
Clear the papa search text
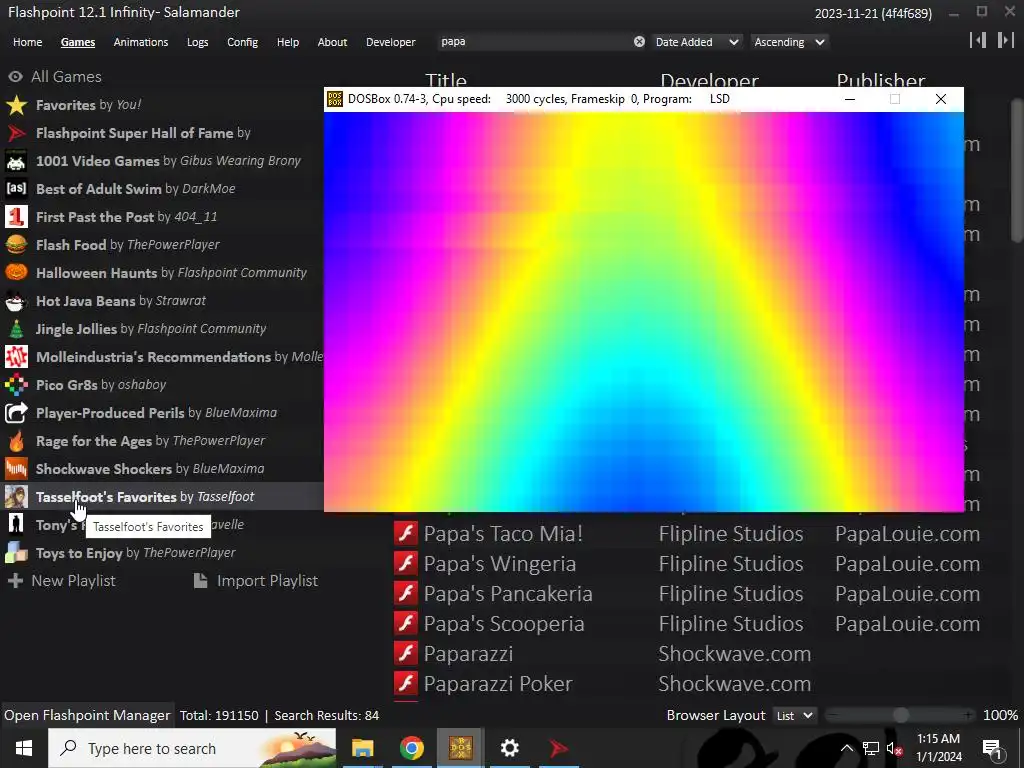pos(639,42)
